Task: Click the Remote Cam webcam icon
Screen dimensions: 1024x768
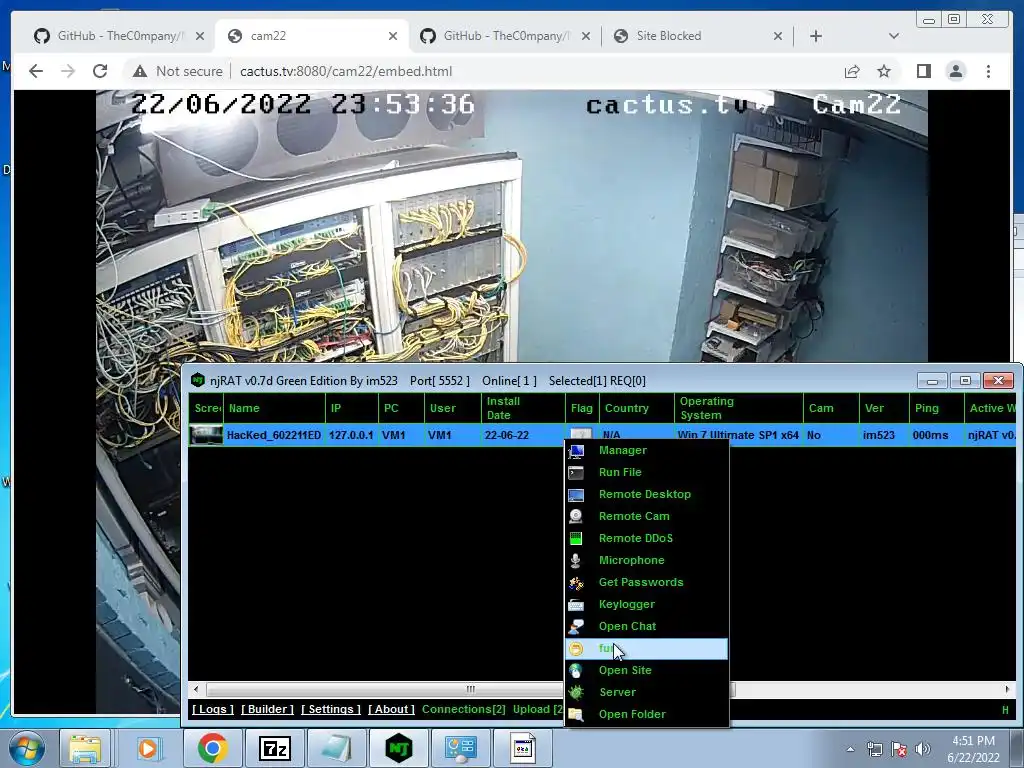Action: (576, 517)
